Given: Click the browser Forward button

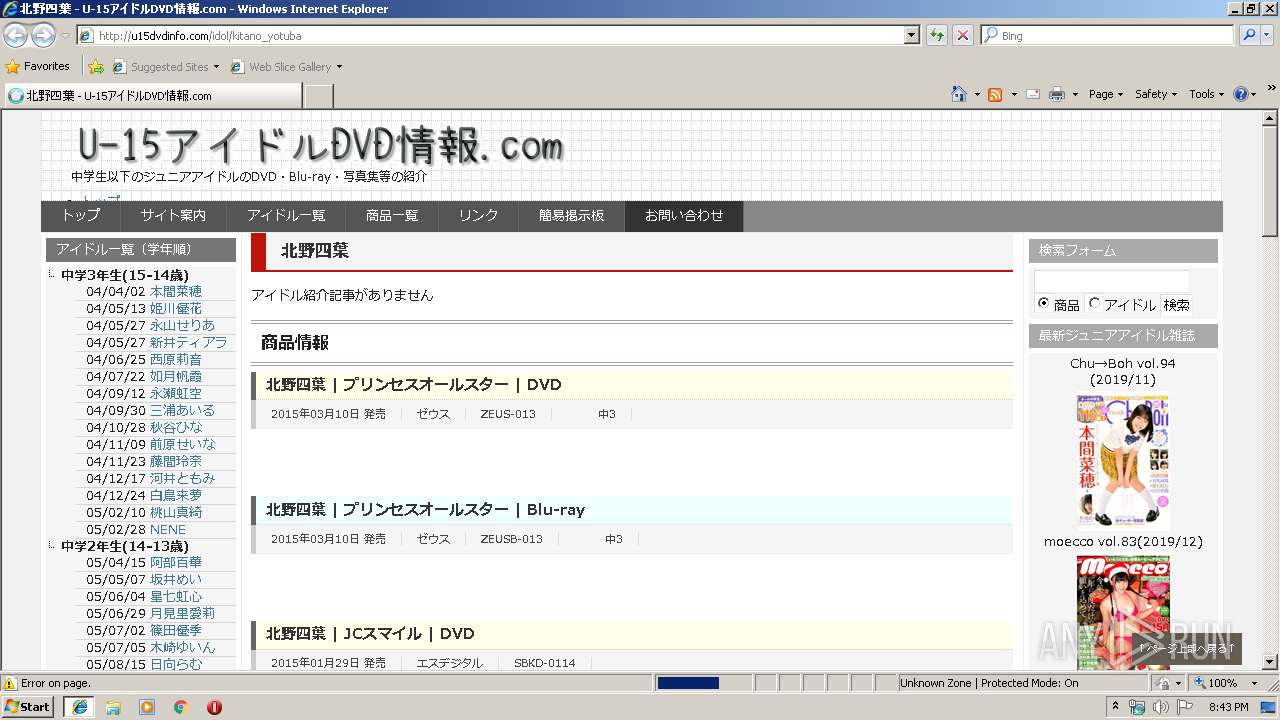Looking at the screenshot, I should tap(43, 35).
